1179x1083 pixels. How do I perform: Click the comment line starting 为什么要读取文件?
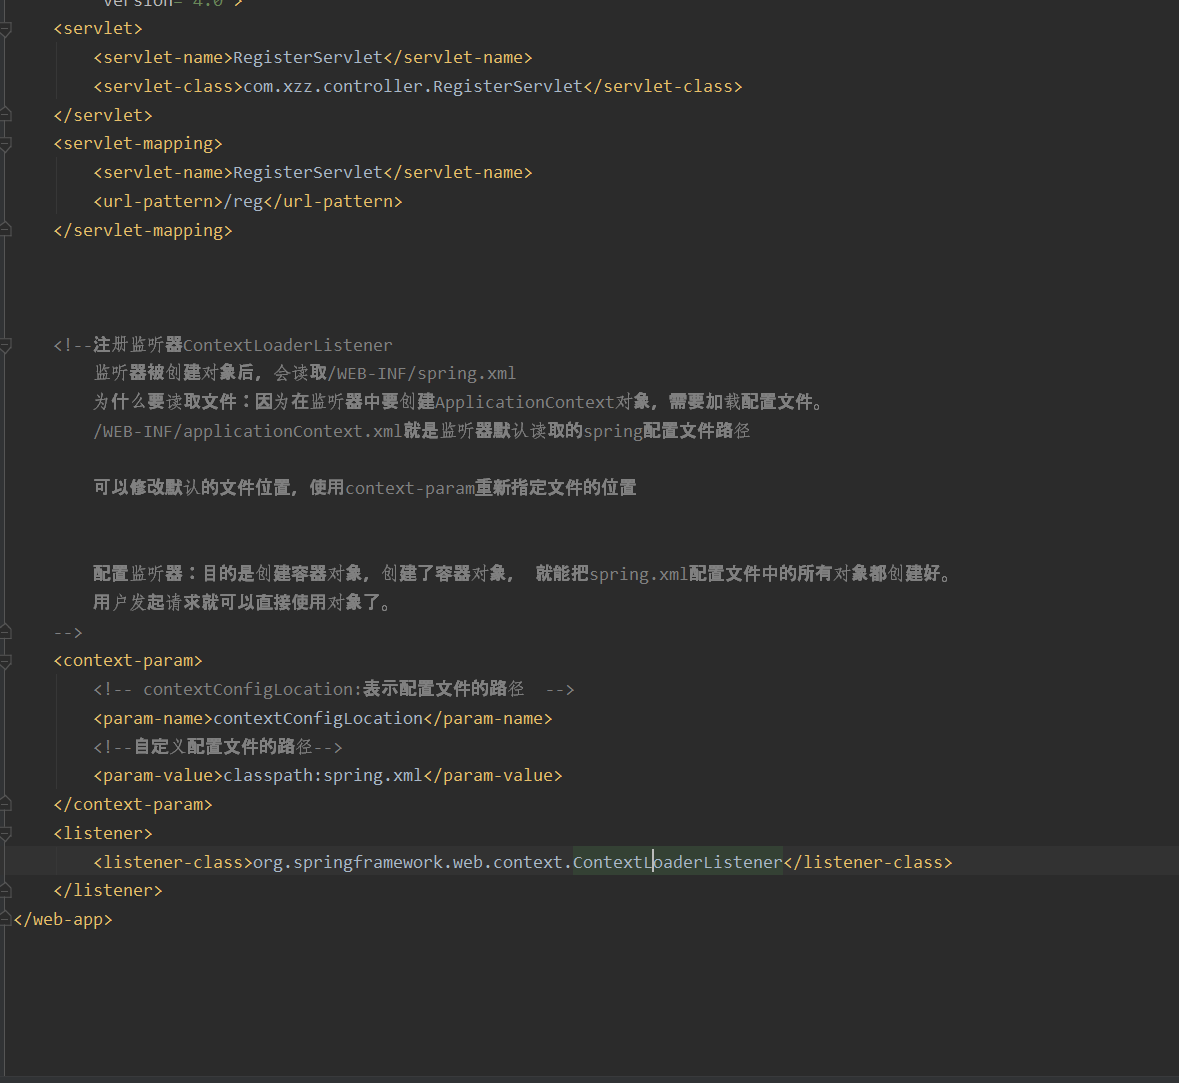(x=459, y=402)
